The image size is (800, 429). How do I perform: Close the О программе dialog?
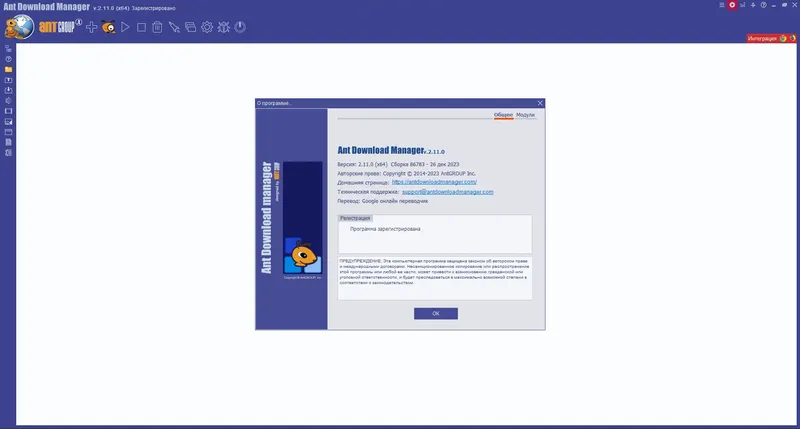pos(540,103)
